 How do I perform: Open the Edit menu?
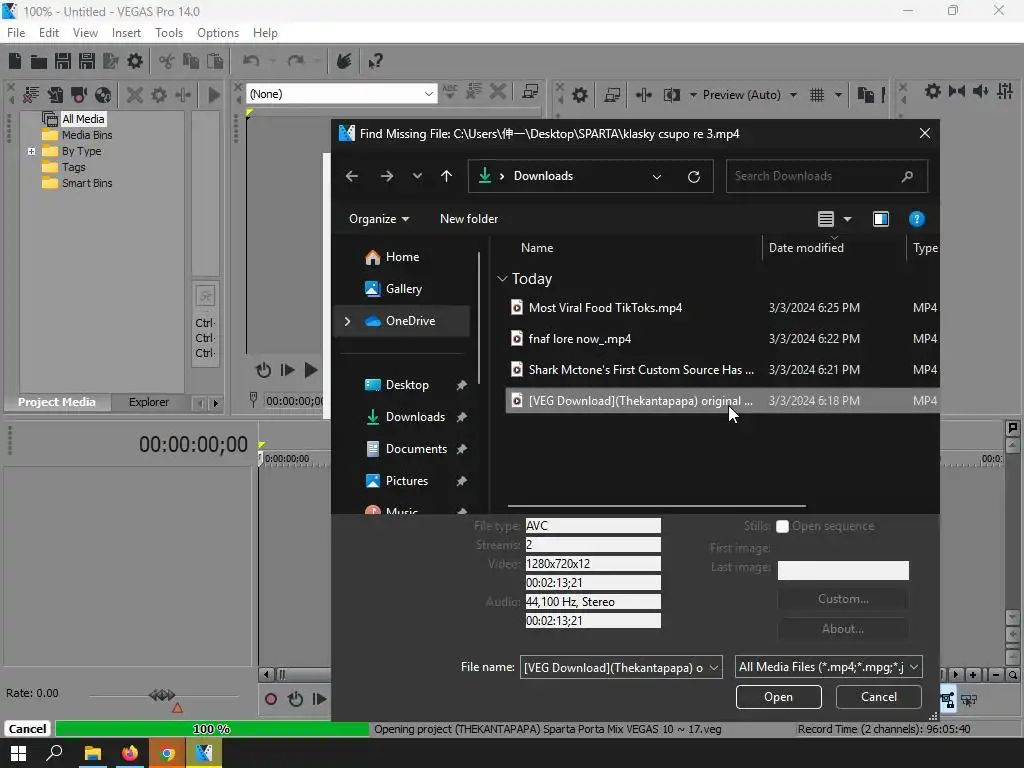[x=49, y=33]
